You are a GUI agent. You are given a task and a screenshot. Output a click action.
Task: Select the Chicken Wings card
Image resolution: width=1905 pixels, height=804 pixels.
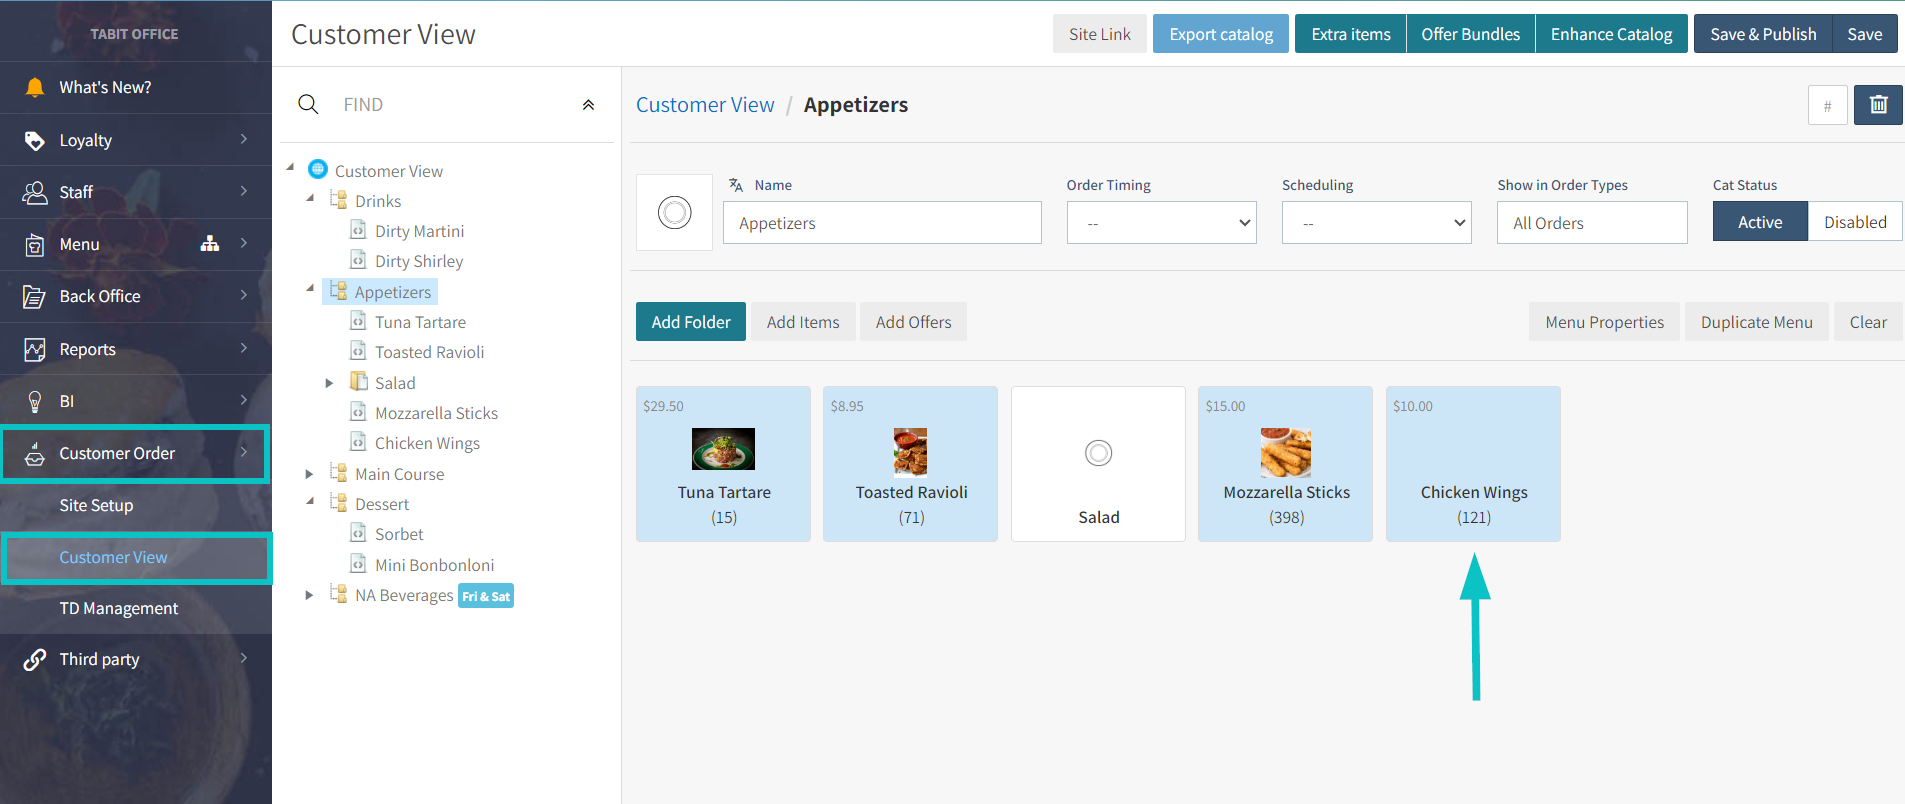(x=1473, y=464)
